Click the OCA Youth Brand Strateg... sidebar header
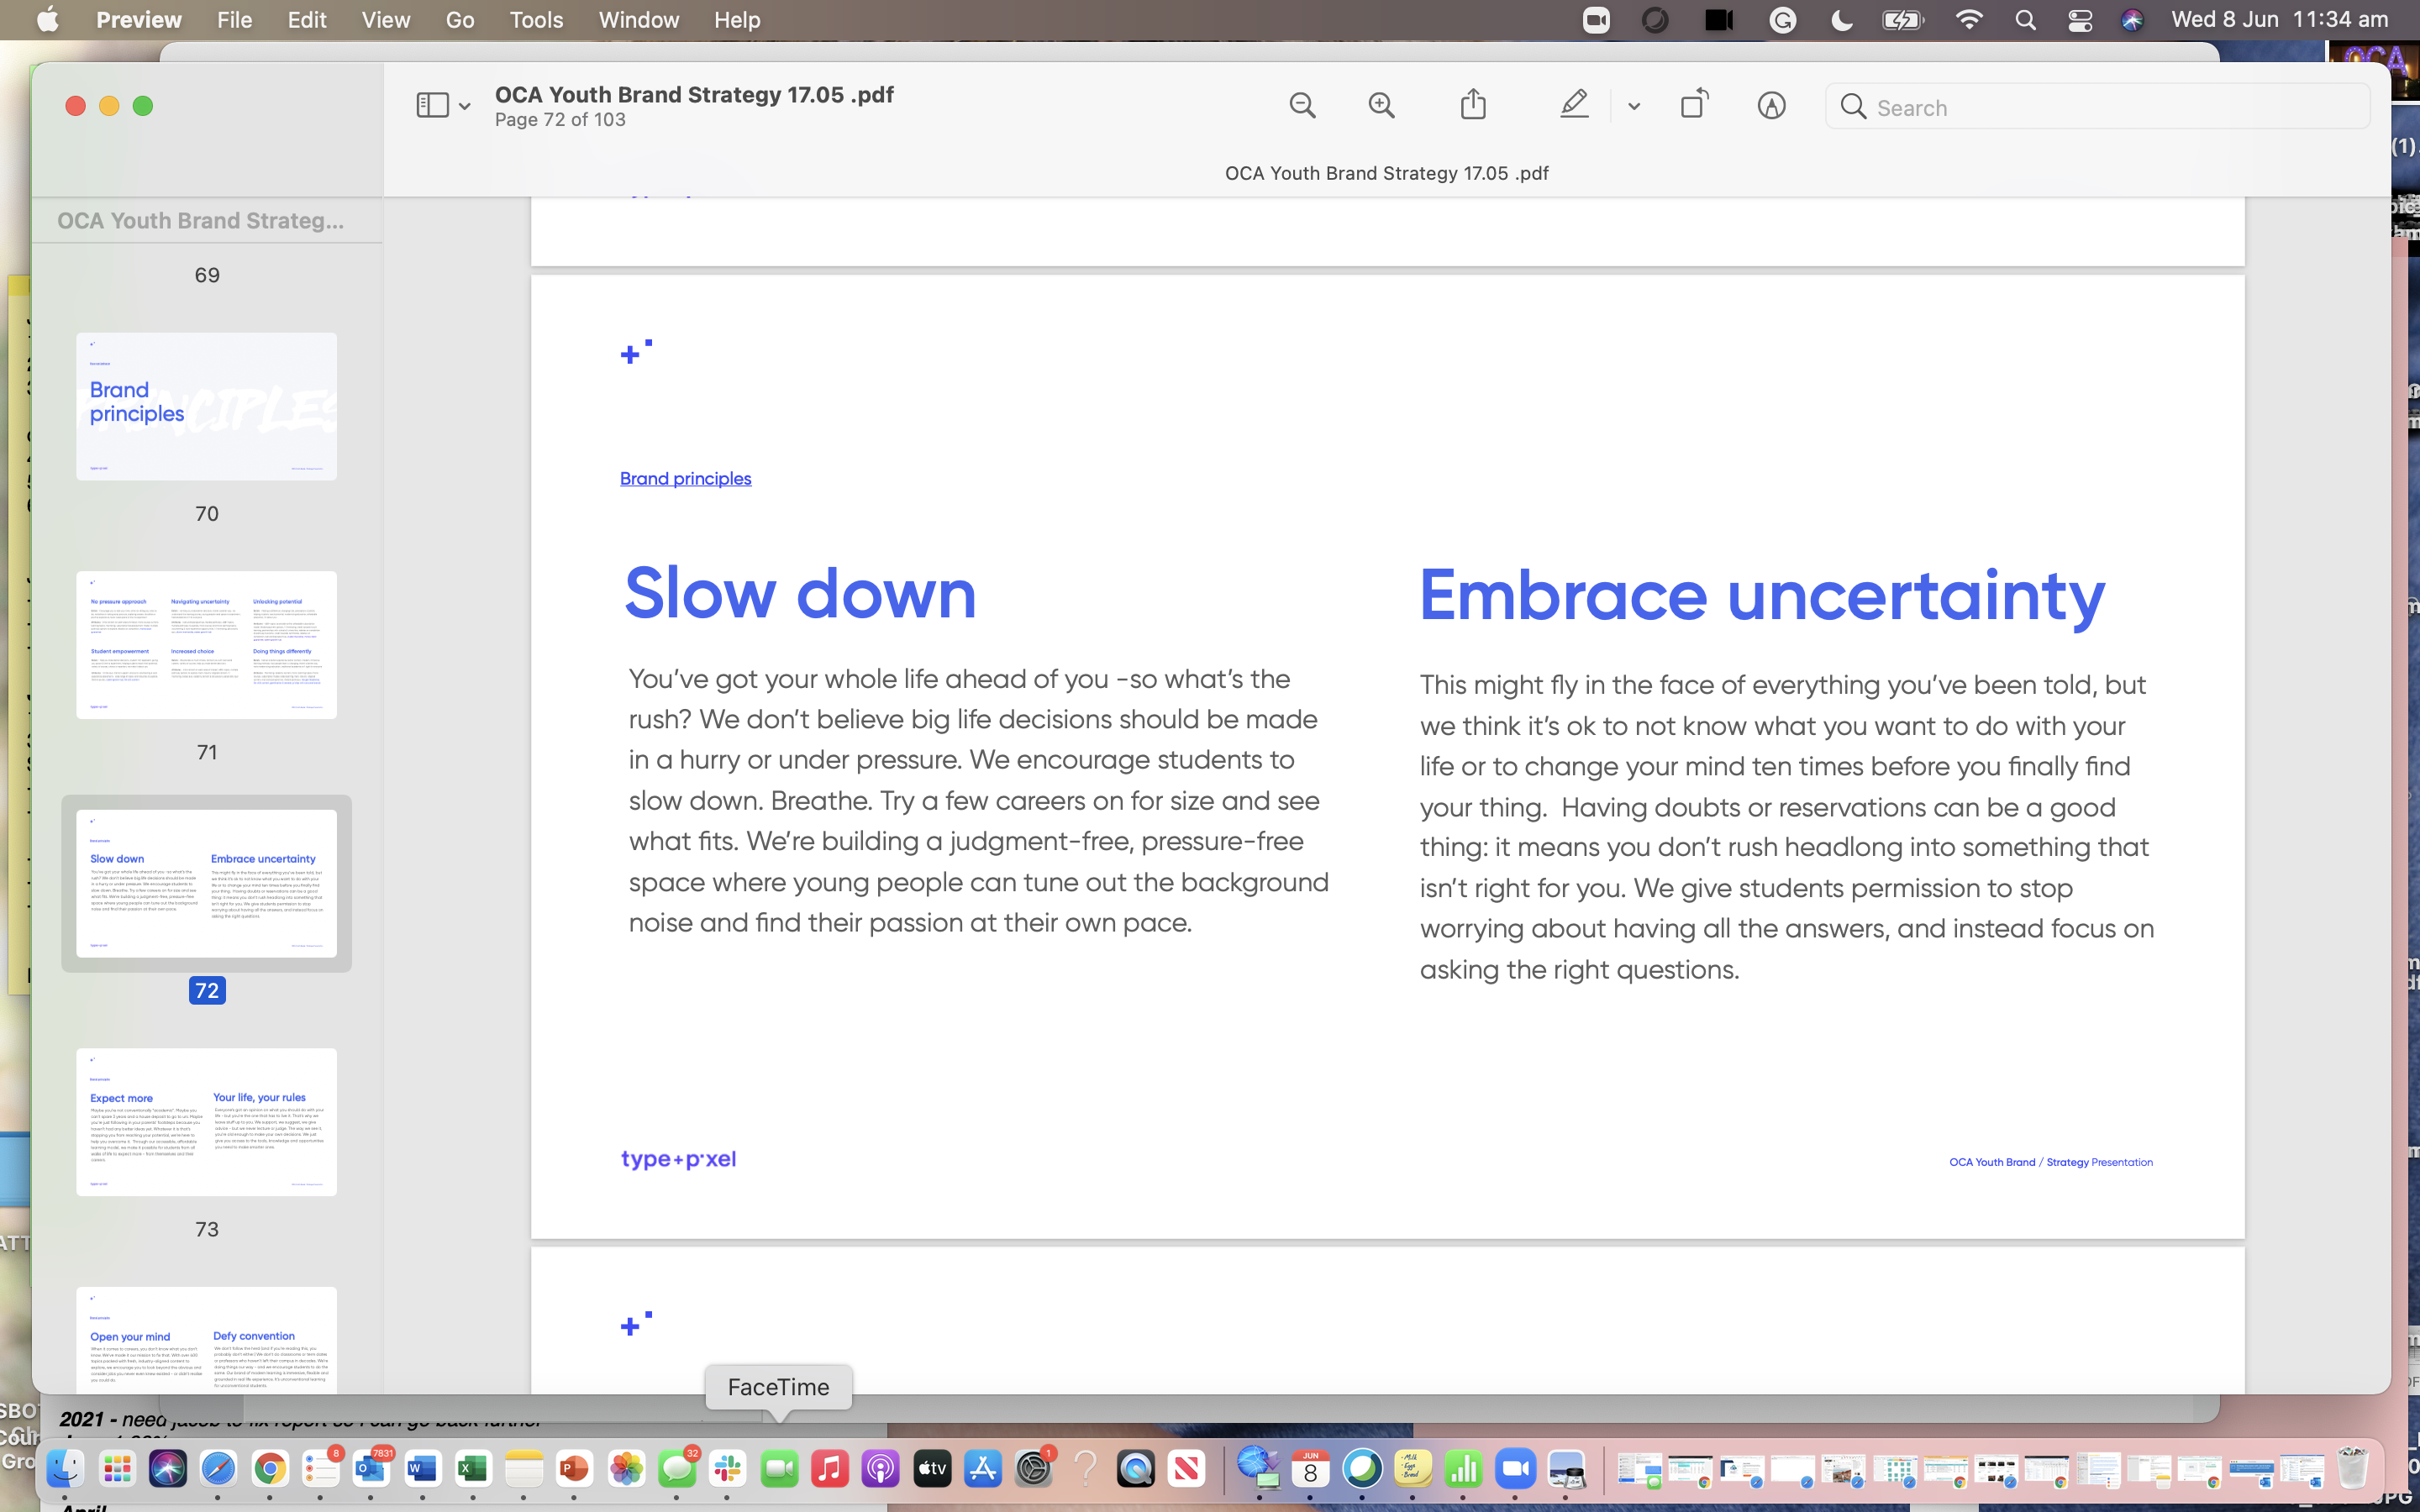Screen dimensions: 2420x1512 pos(200,221)
